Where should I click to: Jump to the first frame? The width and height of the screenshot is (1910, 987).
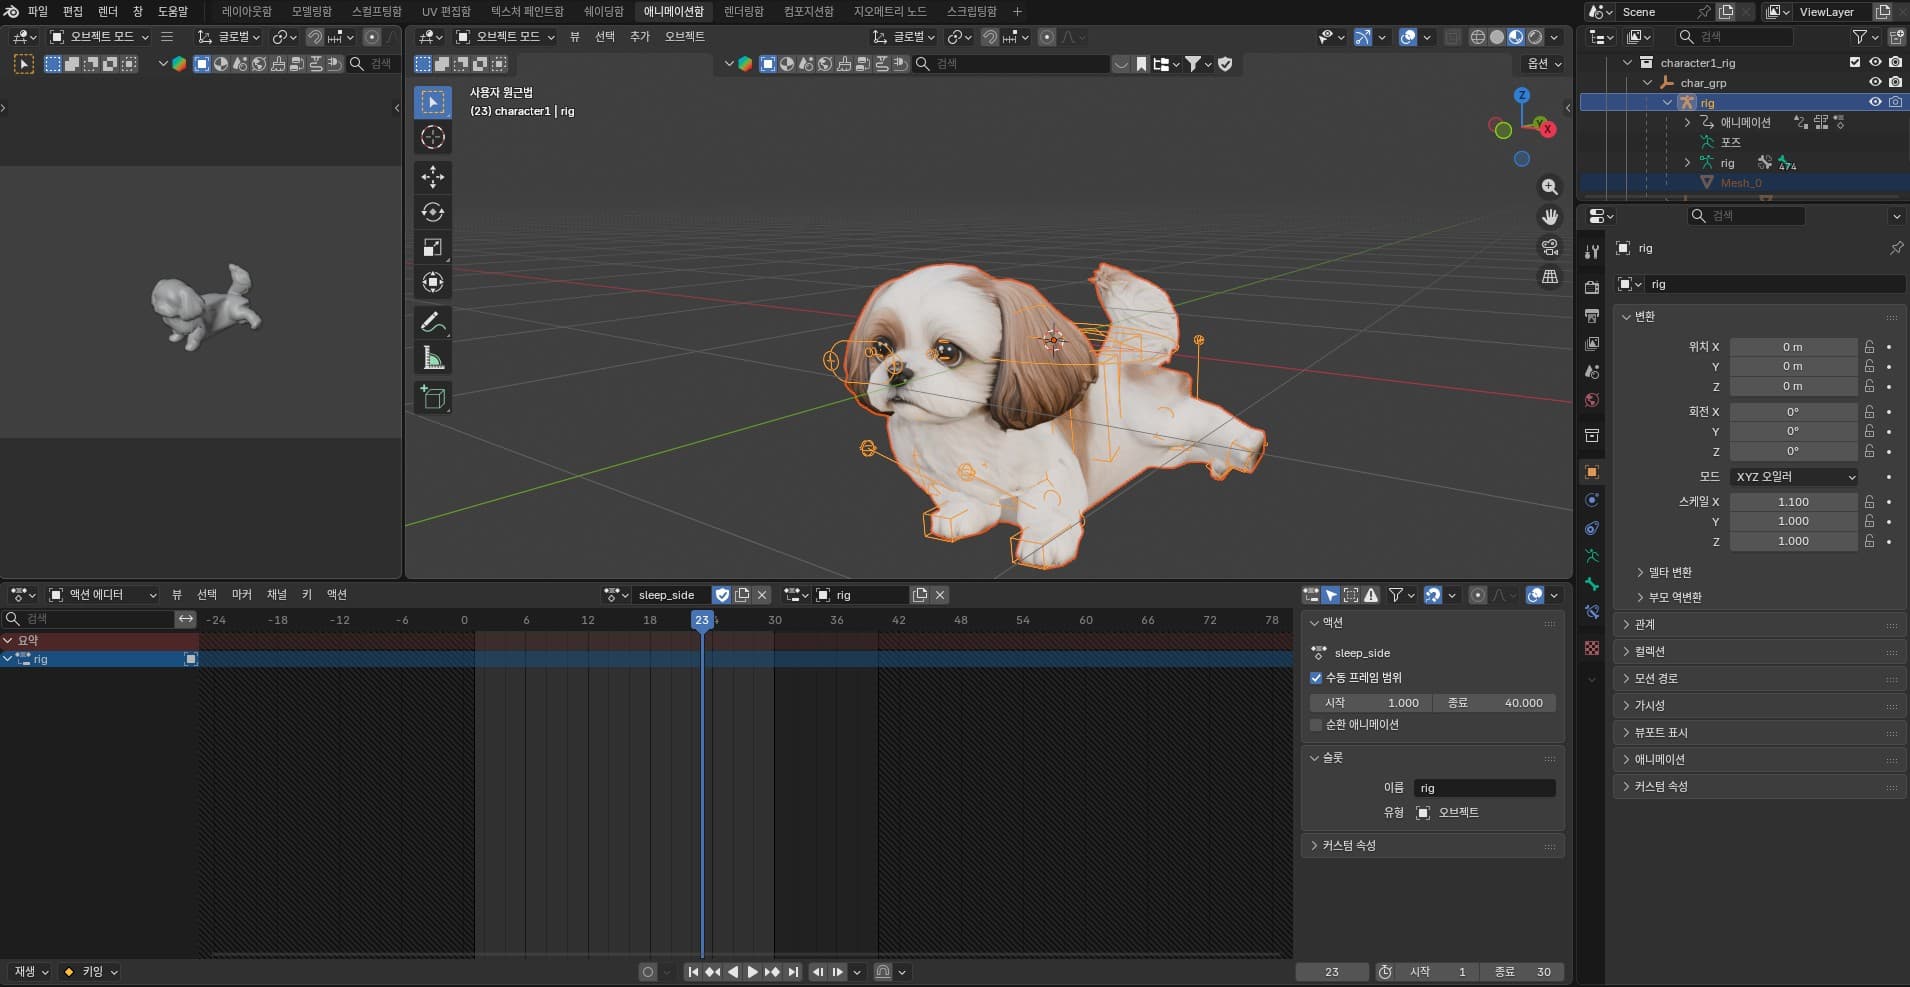click(x=693, y=972)
